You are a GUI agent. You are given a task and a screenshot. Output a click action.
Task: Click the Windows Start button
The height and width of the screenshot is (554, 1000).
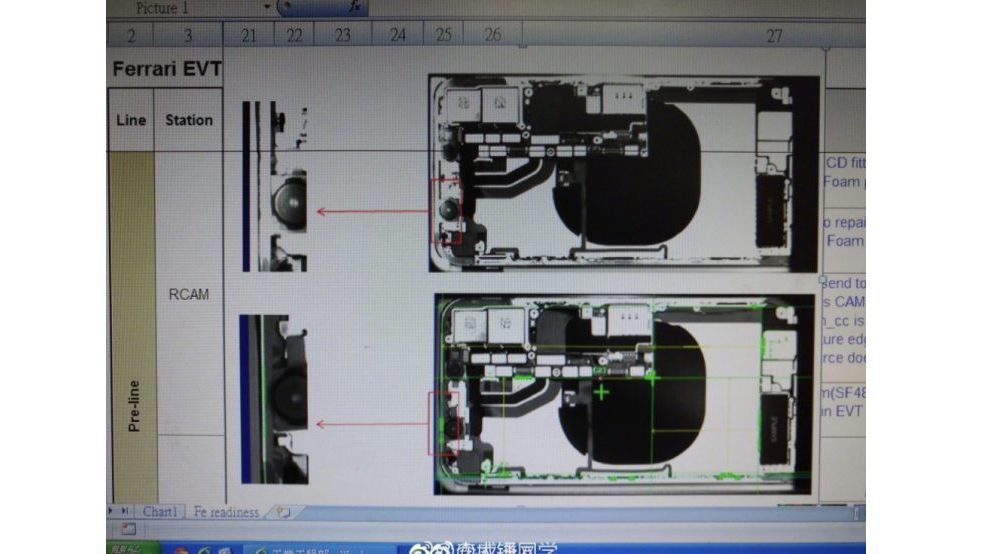pos(133,548)
